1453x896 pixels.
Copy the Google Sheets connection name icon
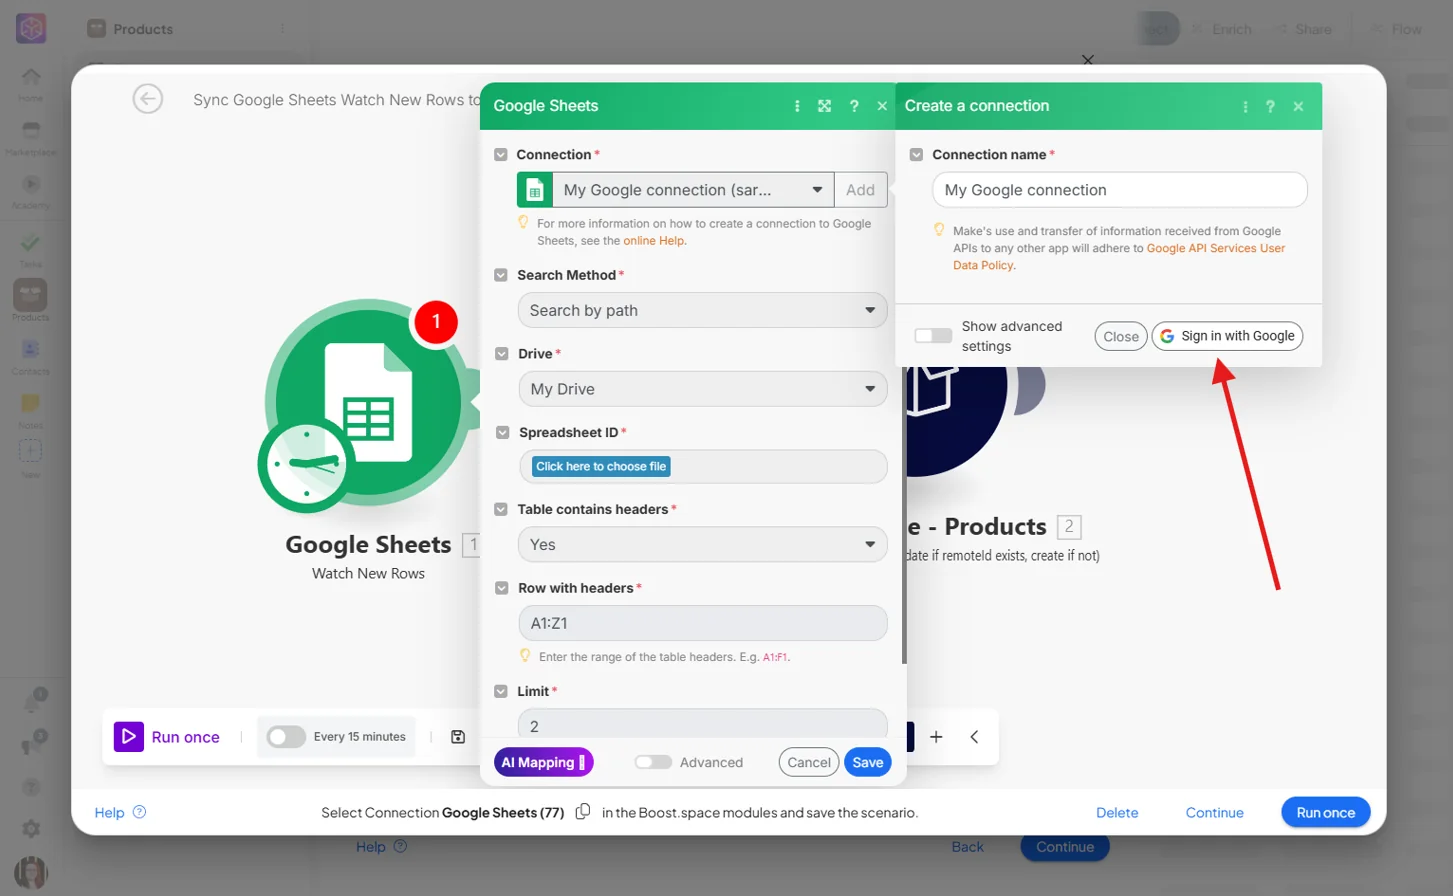[583, 812]
